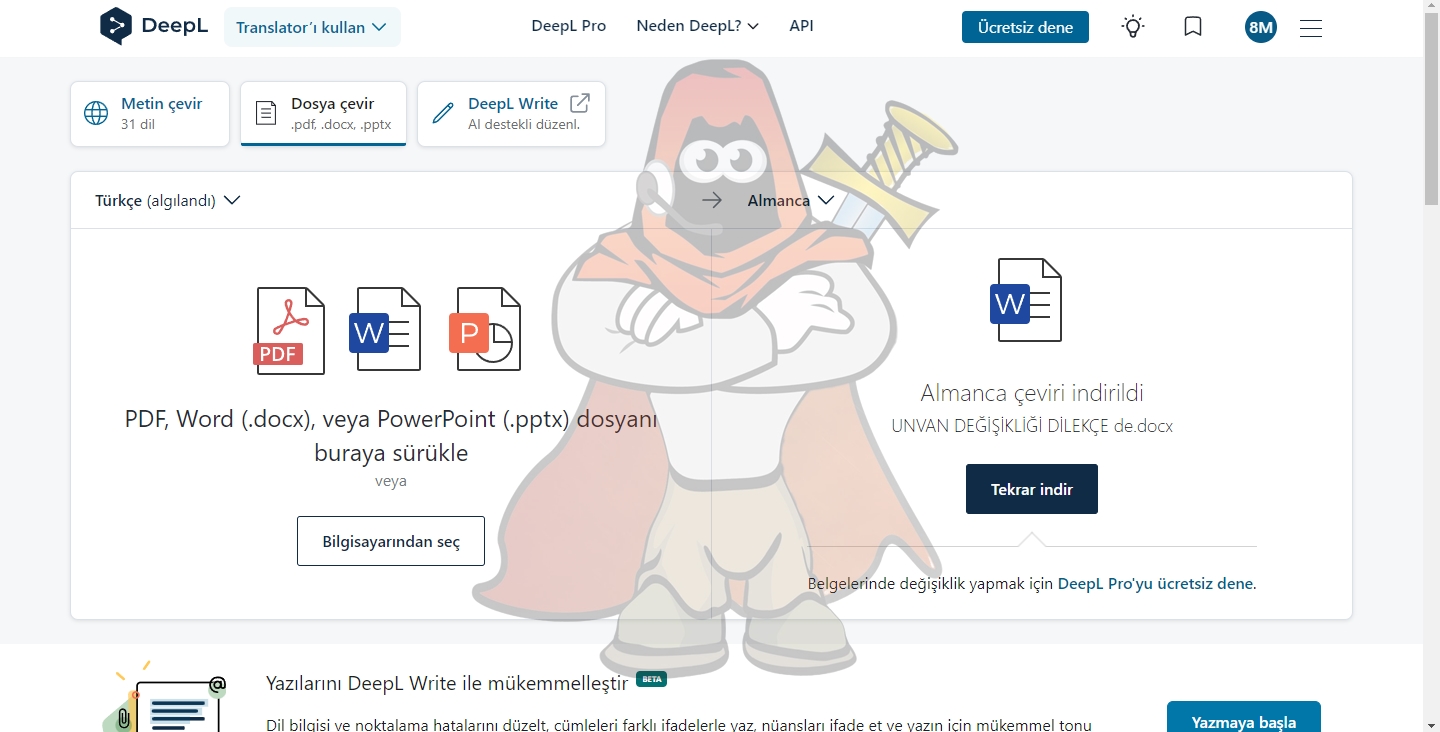Go to DeepL Pro in the navigation

(569, 26)
